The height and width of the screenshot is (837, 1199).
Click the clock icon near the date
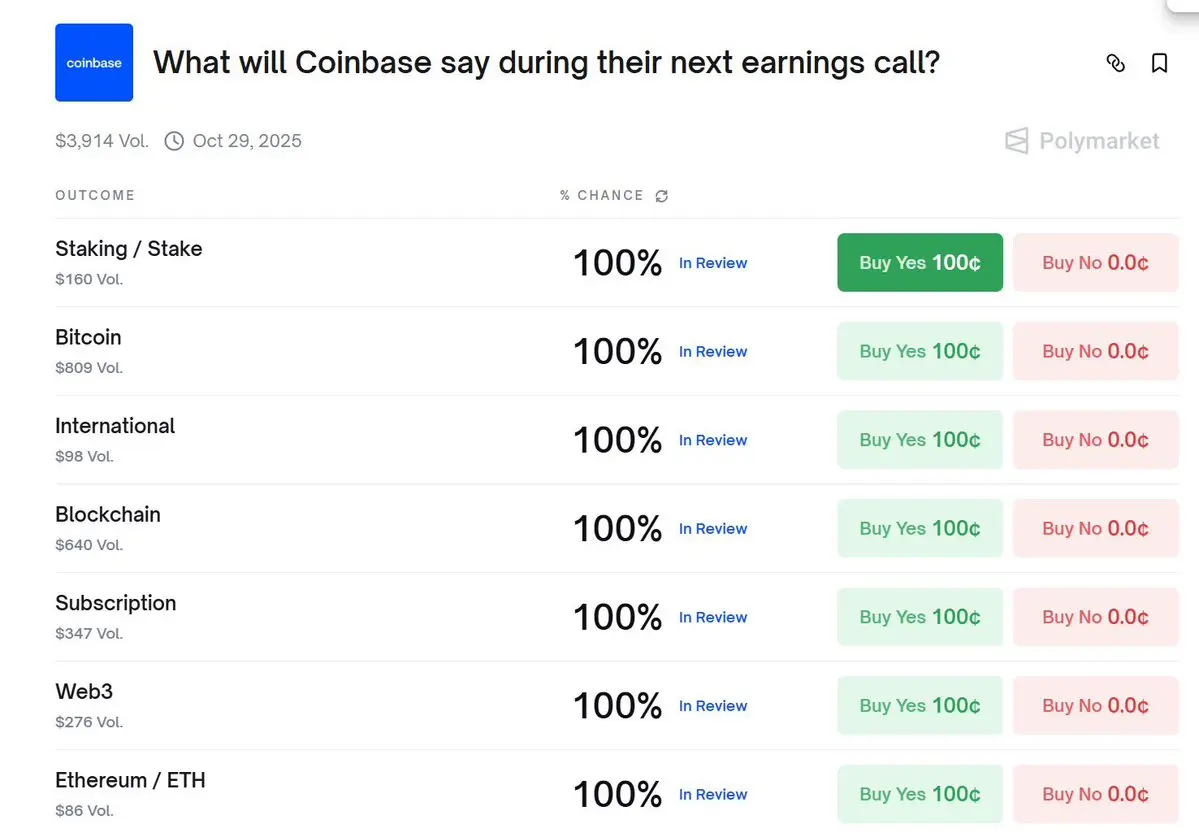tap(174, 141)
